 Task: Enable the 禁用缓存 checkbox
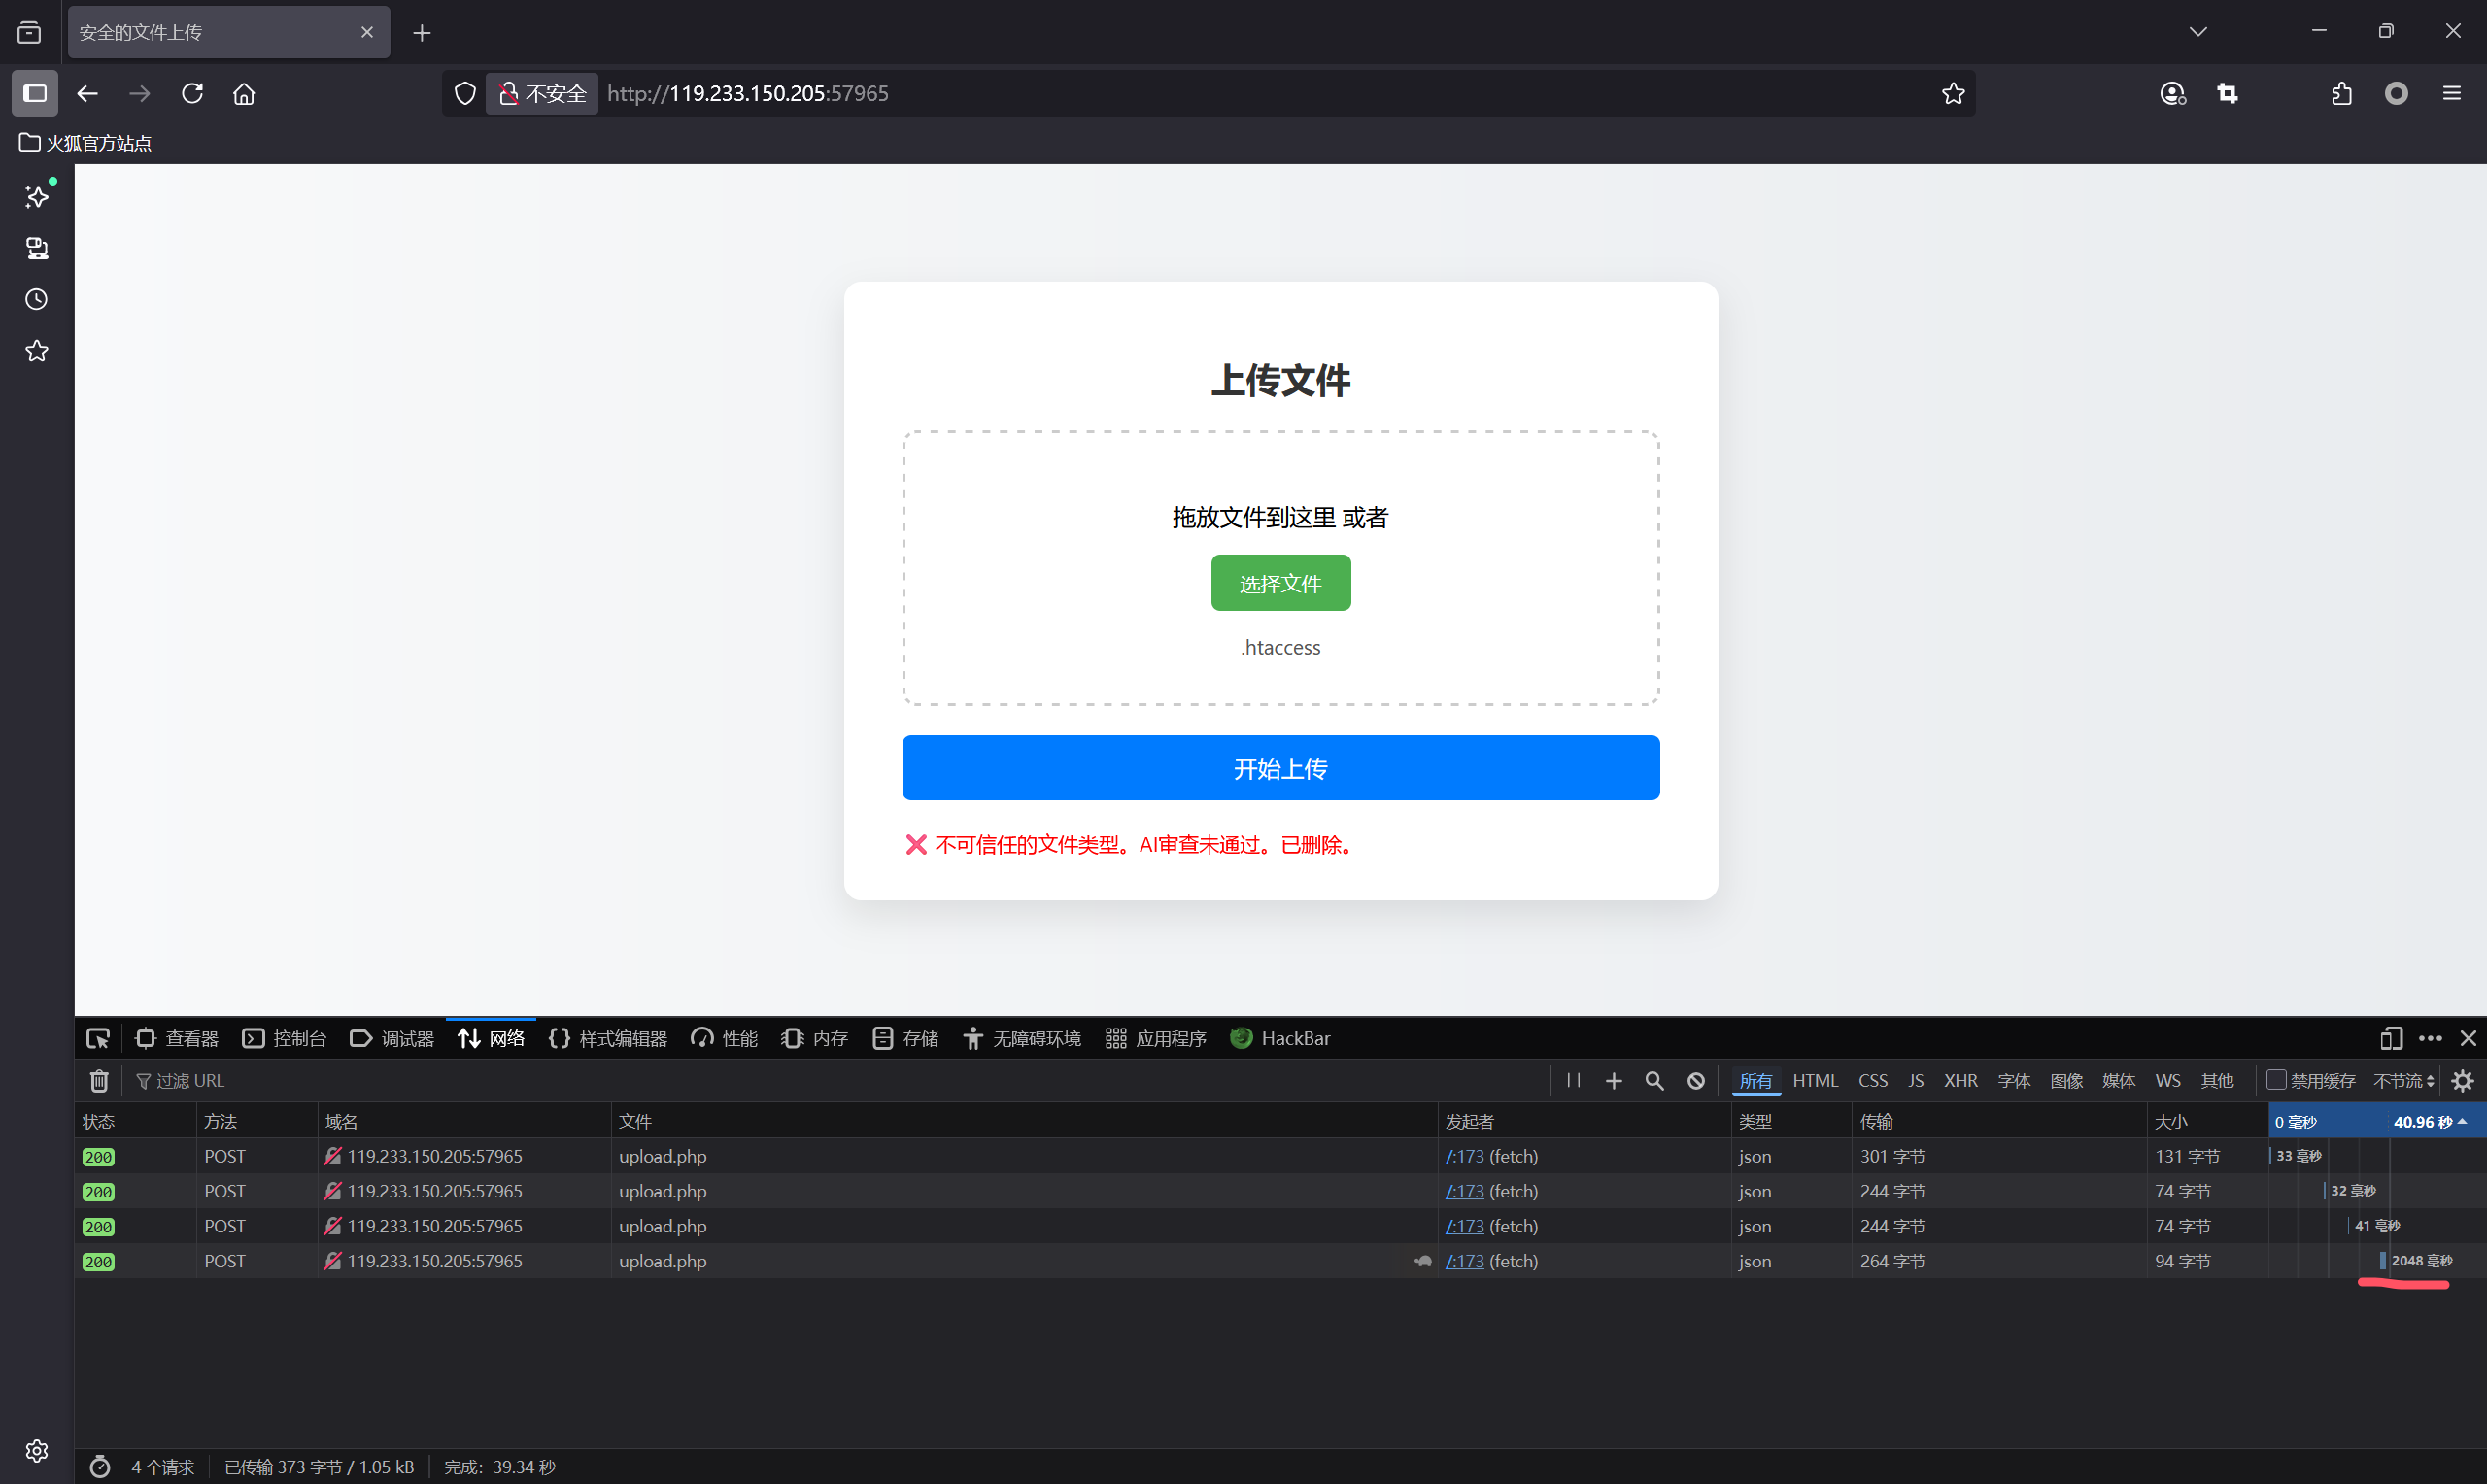(2276, 1080)
